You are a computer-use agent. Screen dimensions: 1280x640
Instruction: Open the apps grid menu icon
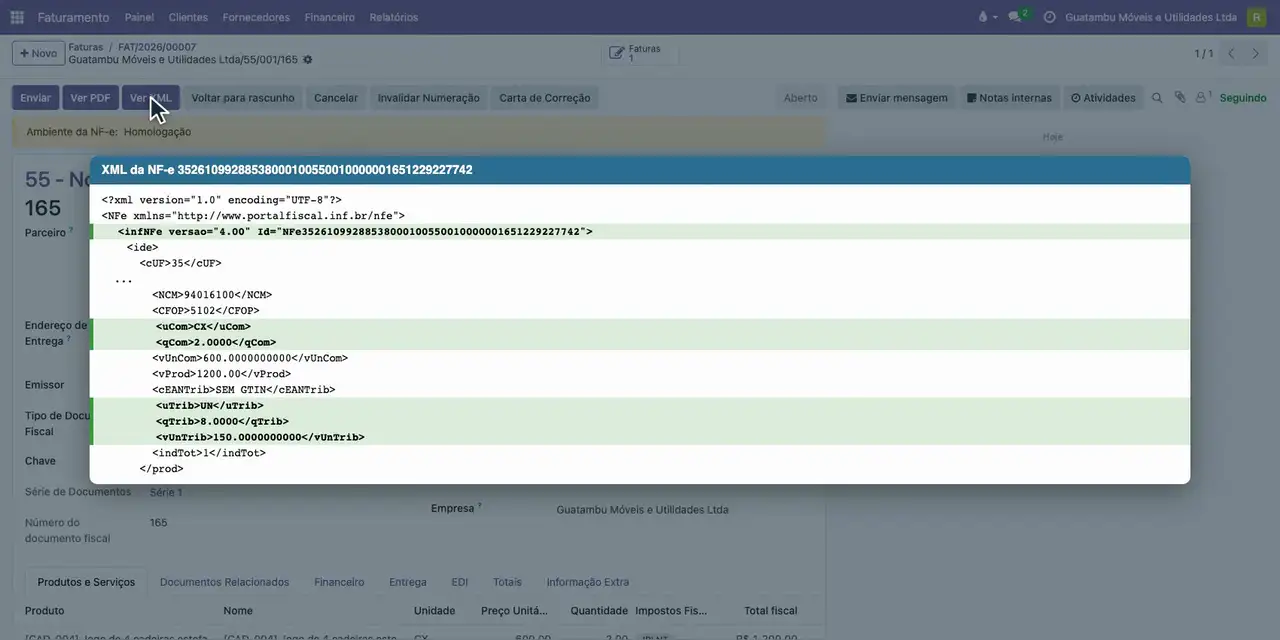pos(17,17)
